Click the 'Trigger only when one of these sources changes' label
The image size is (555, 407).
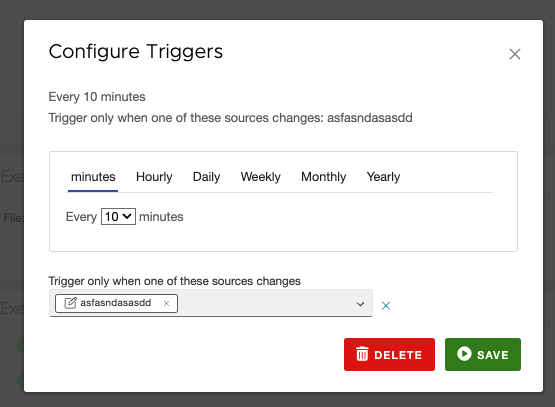(174, 281)
